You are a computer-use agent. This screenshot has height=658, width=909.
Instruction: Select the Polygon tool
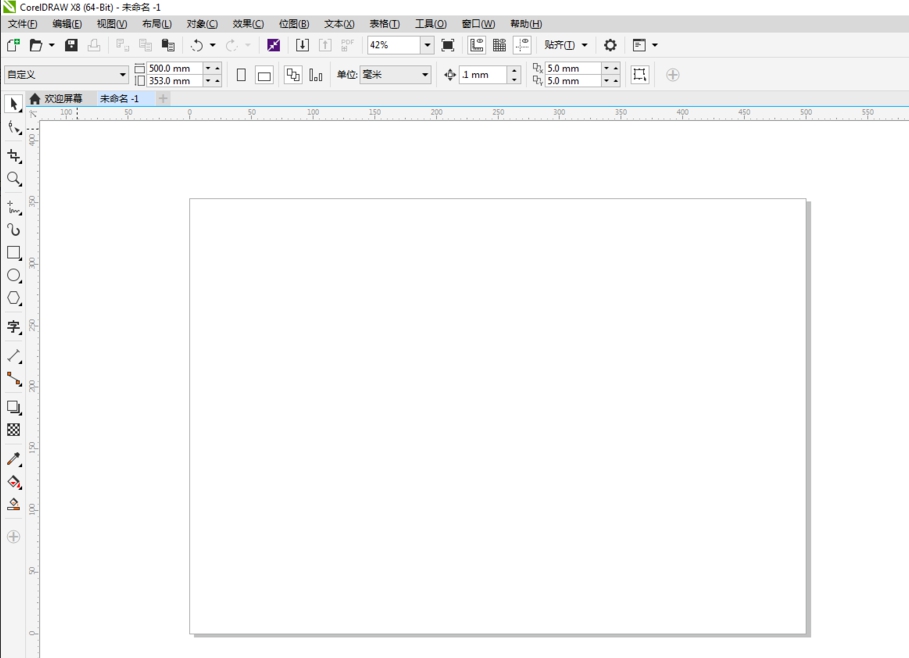(x=14, y=299)
